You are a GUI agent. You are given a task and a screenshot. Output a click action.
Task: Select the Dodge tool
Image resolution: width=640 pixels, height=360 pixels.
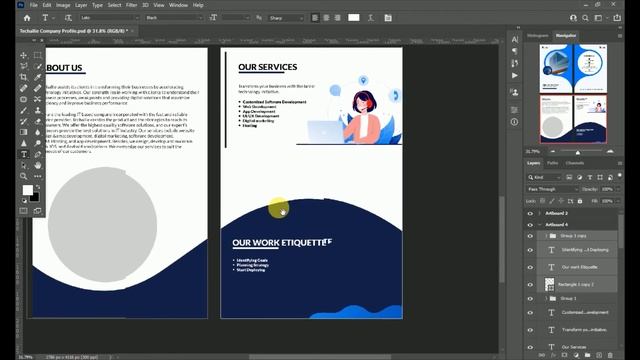38,143
